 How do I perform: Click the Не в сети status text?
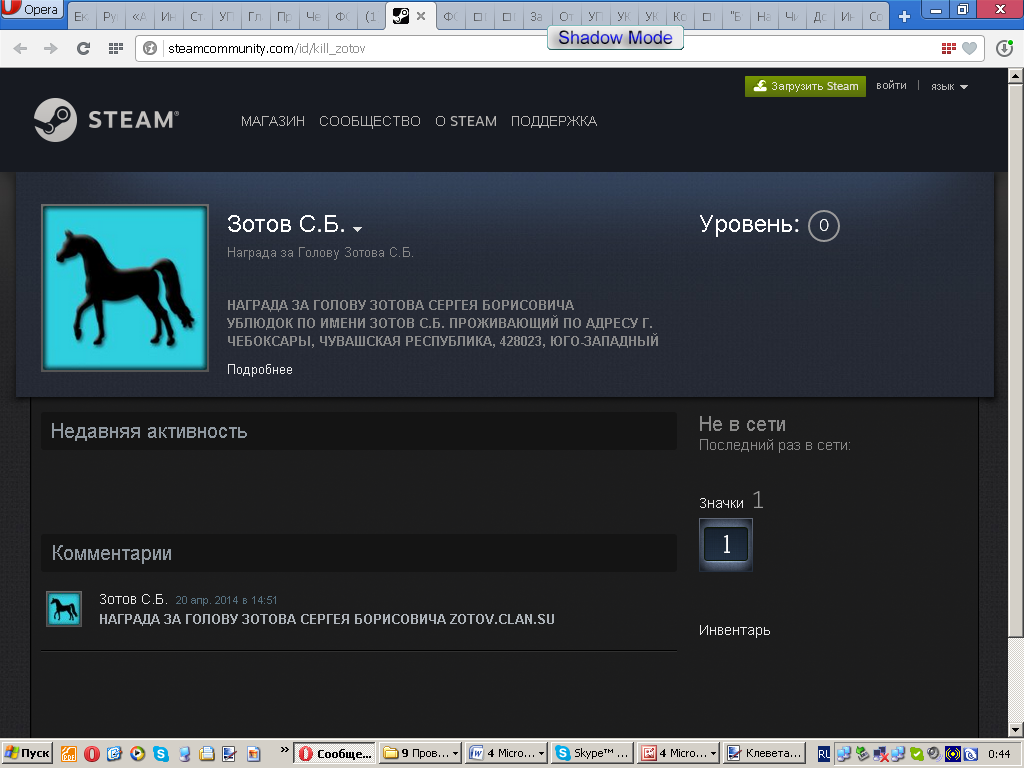(742, 424)
